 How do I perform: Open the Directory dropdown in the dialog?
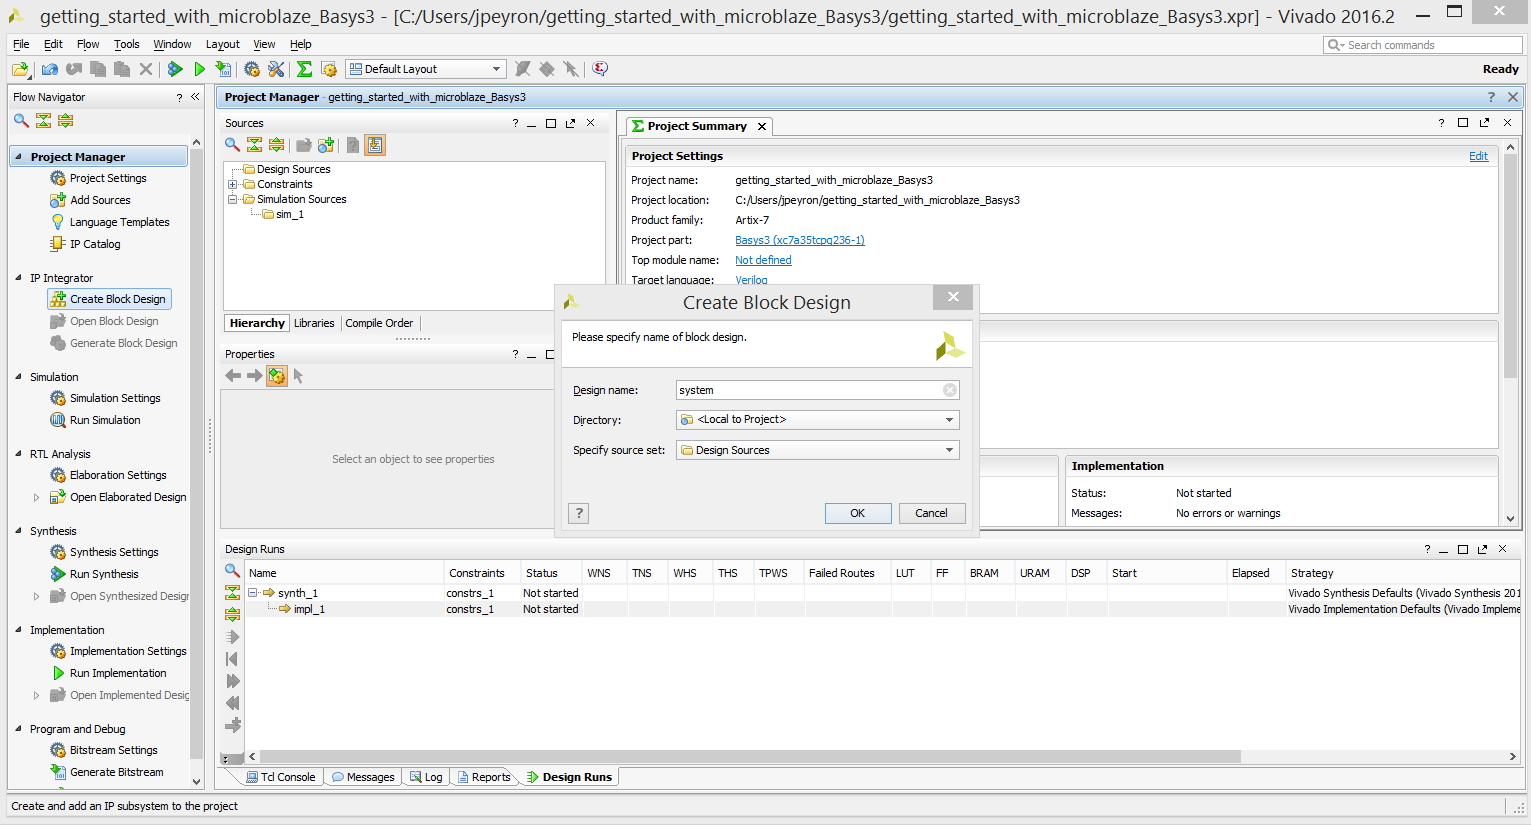tap(818, 420)
